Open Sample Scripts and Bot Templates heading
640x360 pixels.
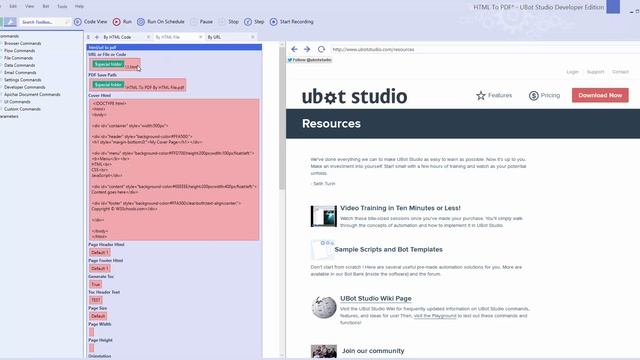389,249
